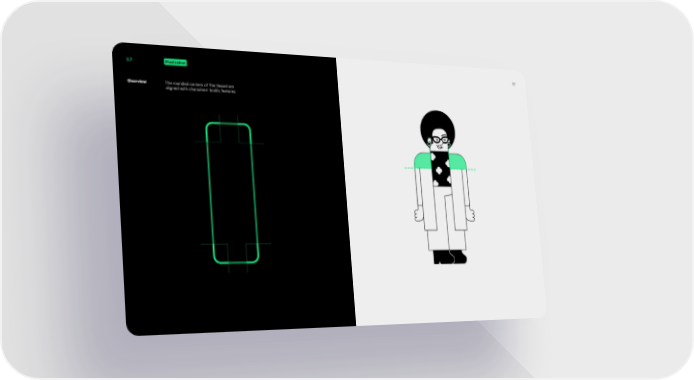Select the Overview heading
Screen dimensions: 694x380
137,81
